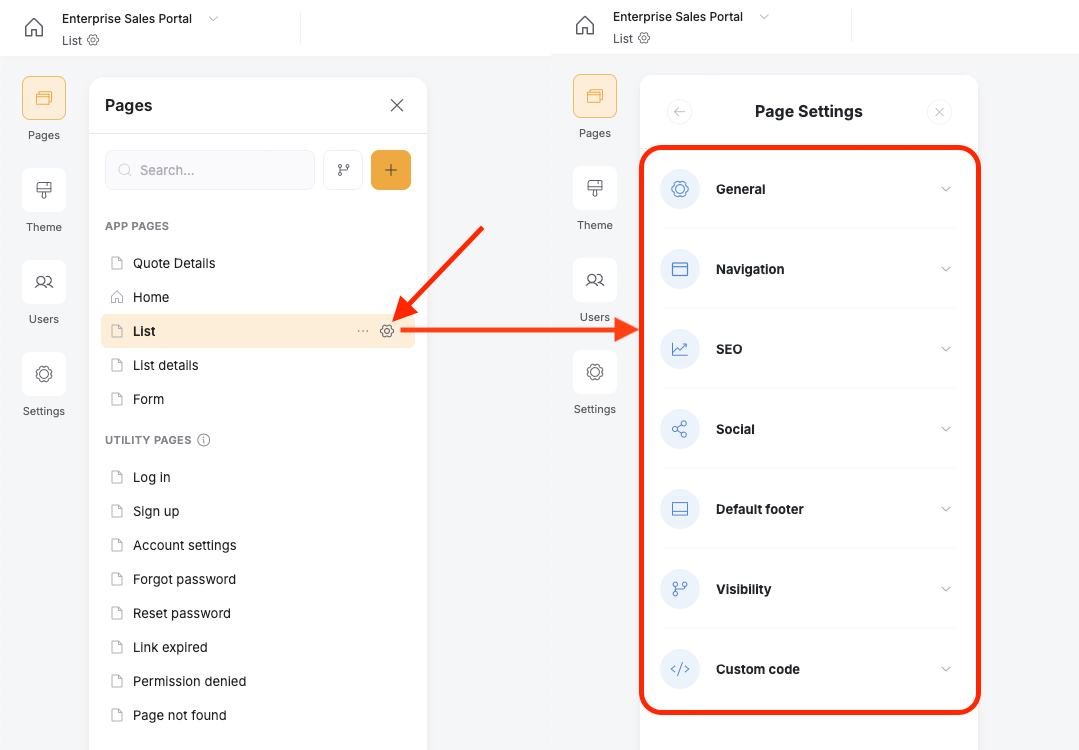
Task: Select the Form page
Action: click(258, 399)
